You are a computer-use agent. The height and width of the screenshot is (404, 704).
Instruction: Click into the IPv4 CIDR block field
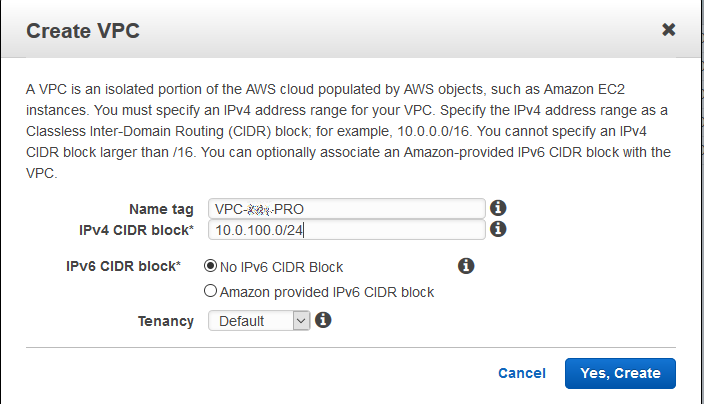(346, 231)
